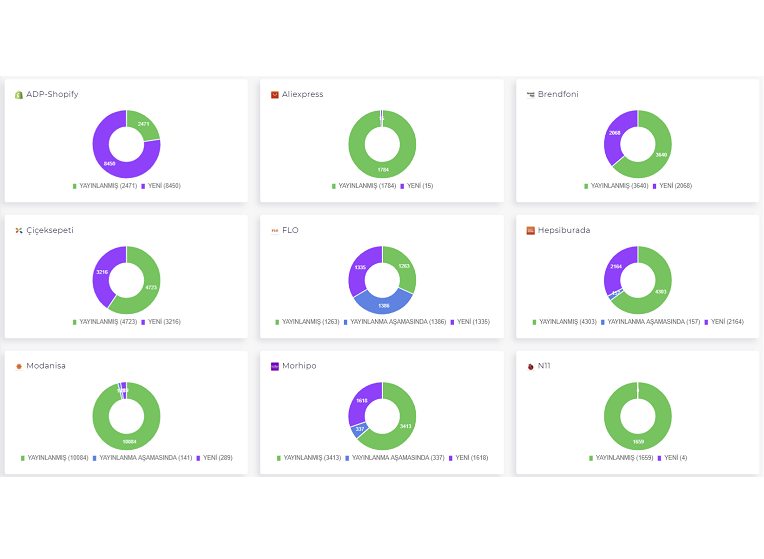Toggle YENİ (8450) legend in ADP-Shopify
The width and height of the screenshot is (764, 559).
tap(161, 186)
